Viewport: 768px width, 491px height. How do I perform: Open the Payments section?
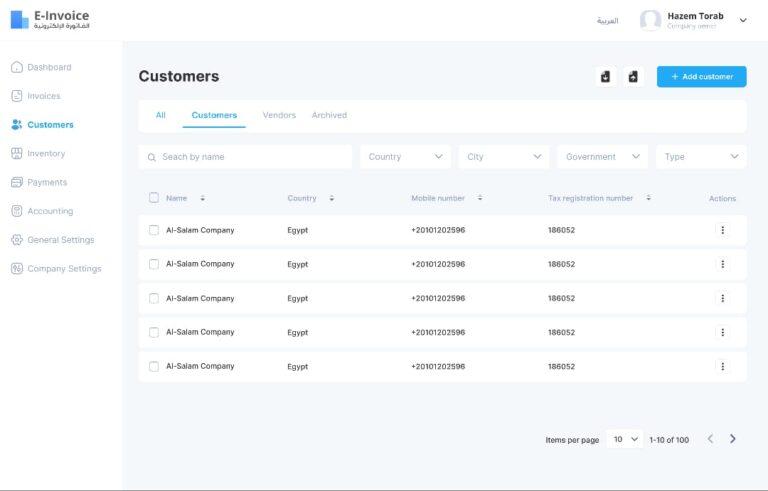pyautogui.click(x=46, y=183)
